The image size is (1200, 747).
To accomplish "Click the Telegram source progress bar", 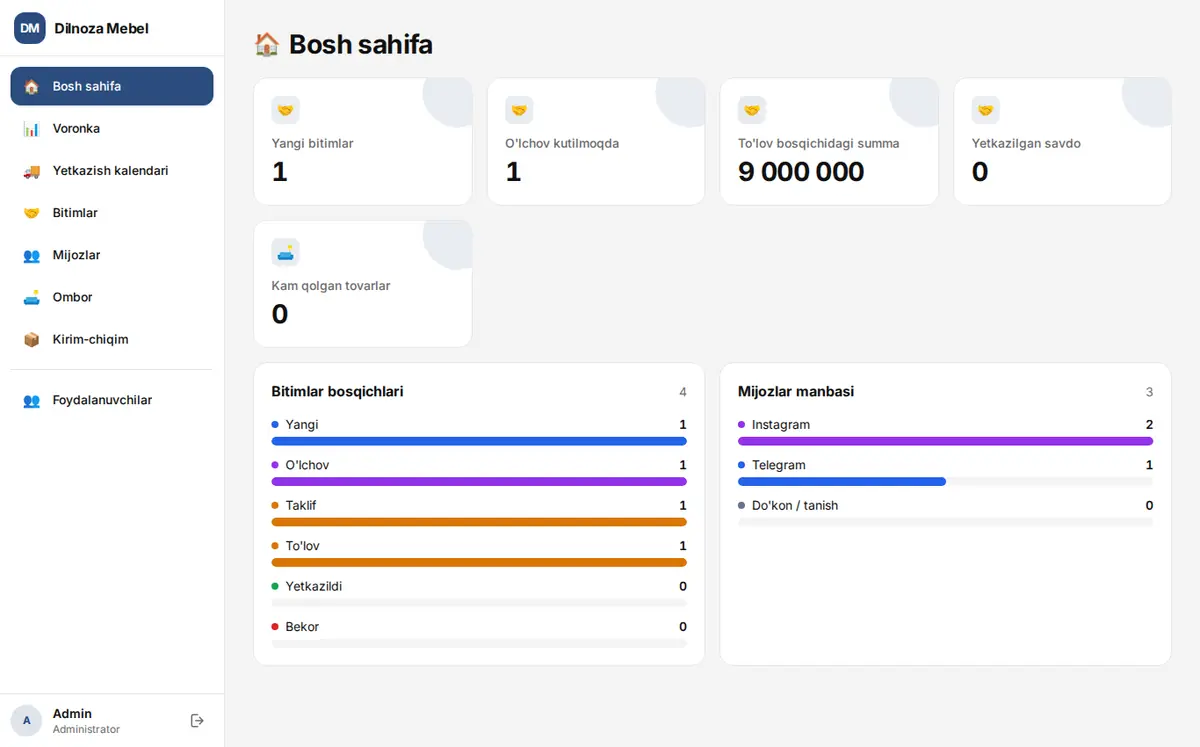I will (x=945, y=481).
